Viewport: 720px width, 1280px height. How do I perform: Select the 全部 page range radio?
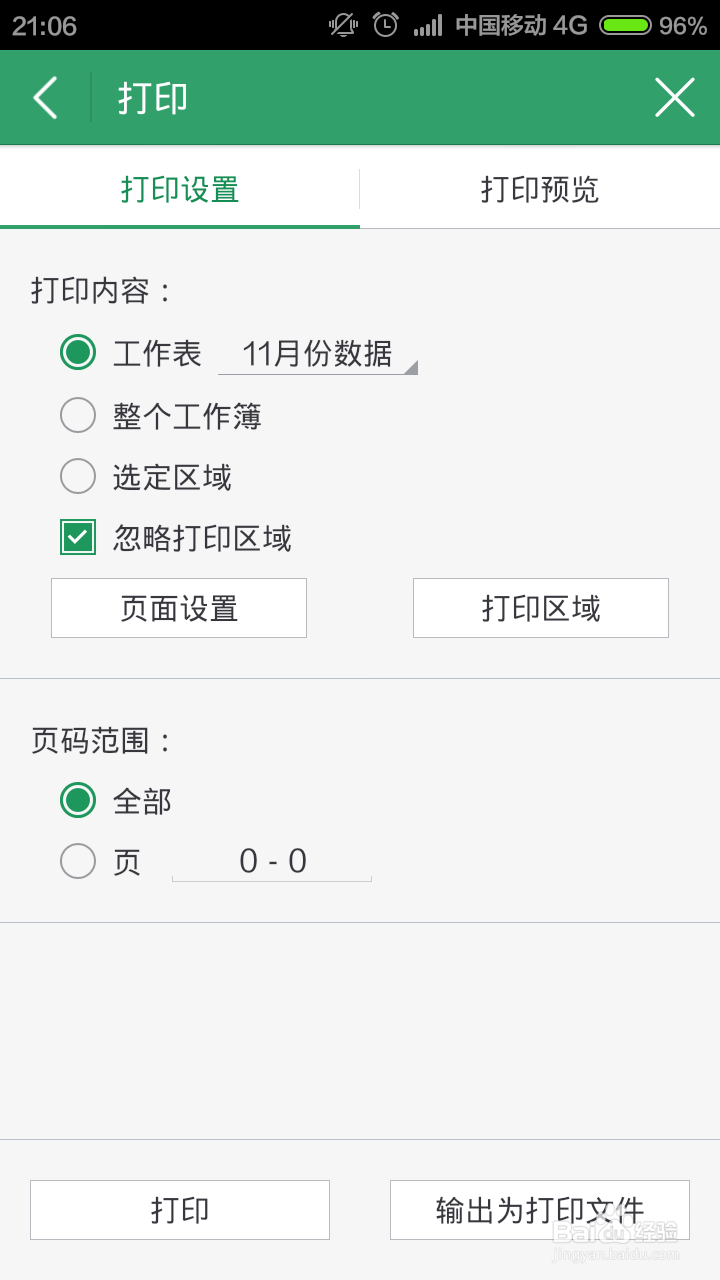tap(78, 800)
